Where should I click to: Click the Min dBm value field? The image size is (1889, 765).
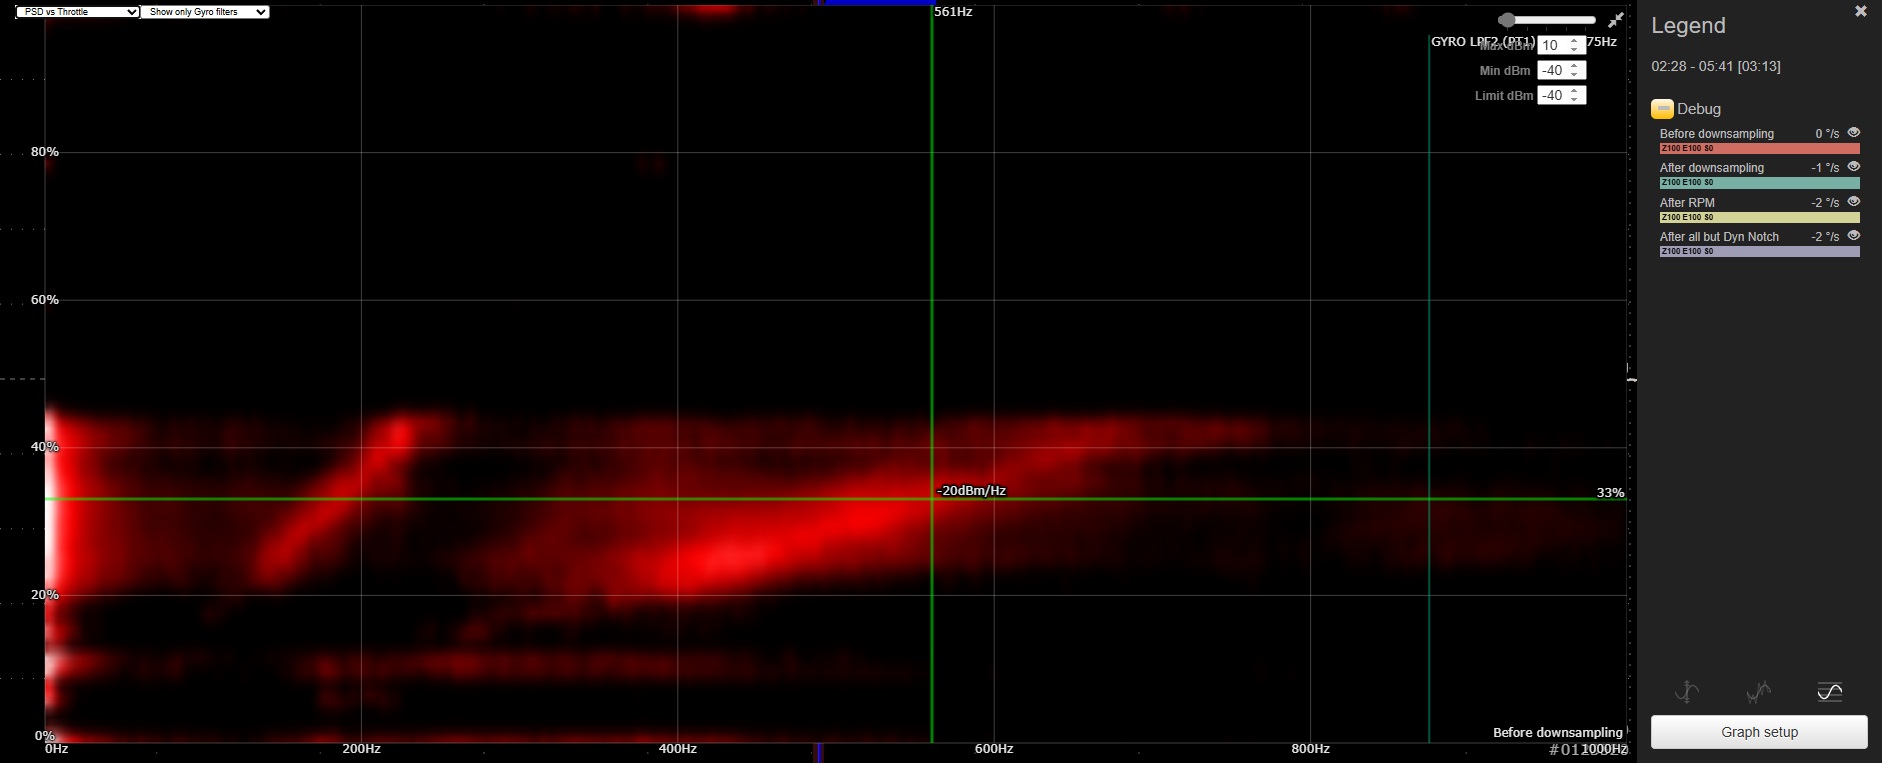pyautogui.click(x=1554, y=70)
